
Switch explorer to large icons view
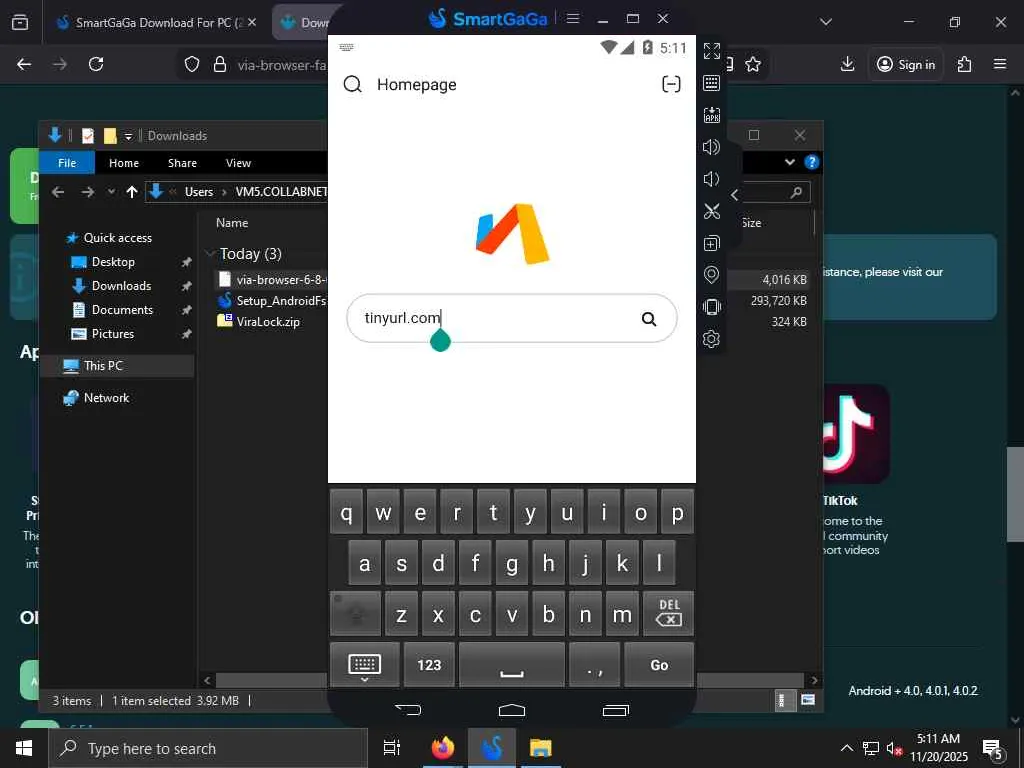point(808,700)
